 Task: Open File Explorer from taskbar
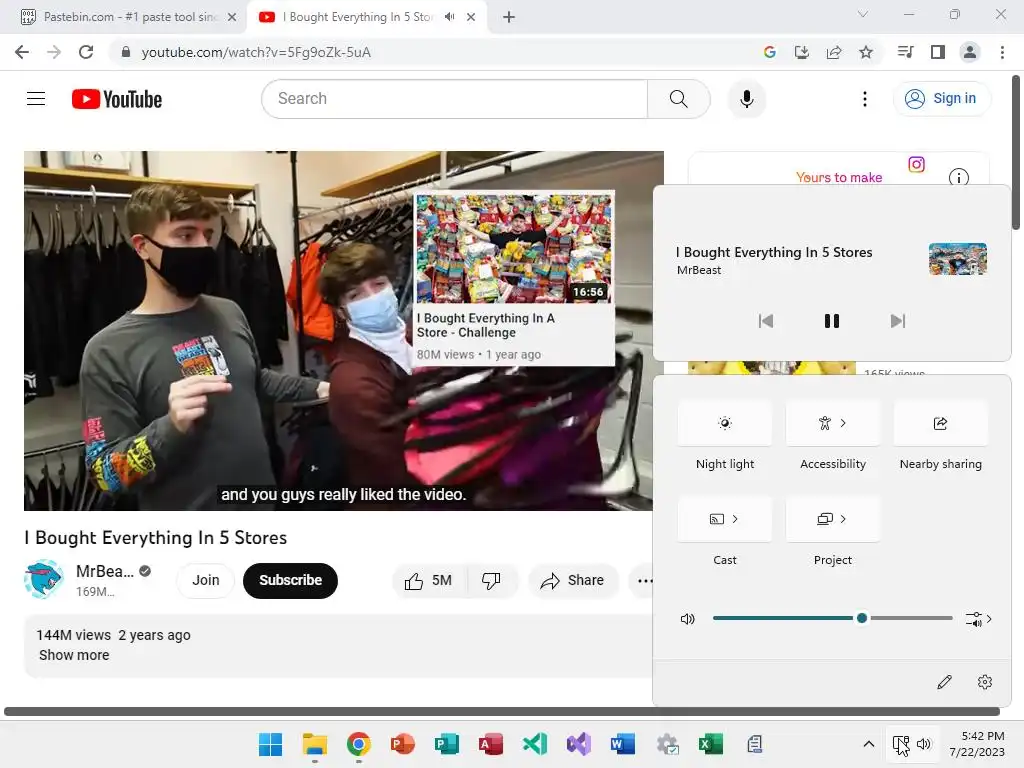(315, 744)
